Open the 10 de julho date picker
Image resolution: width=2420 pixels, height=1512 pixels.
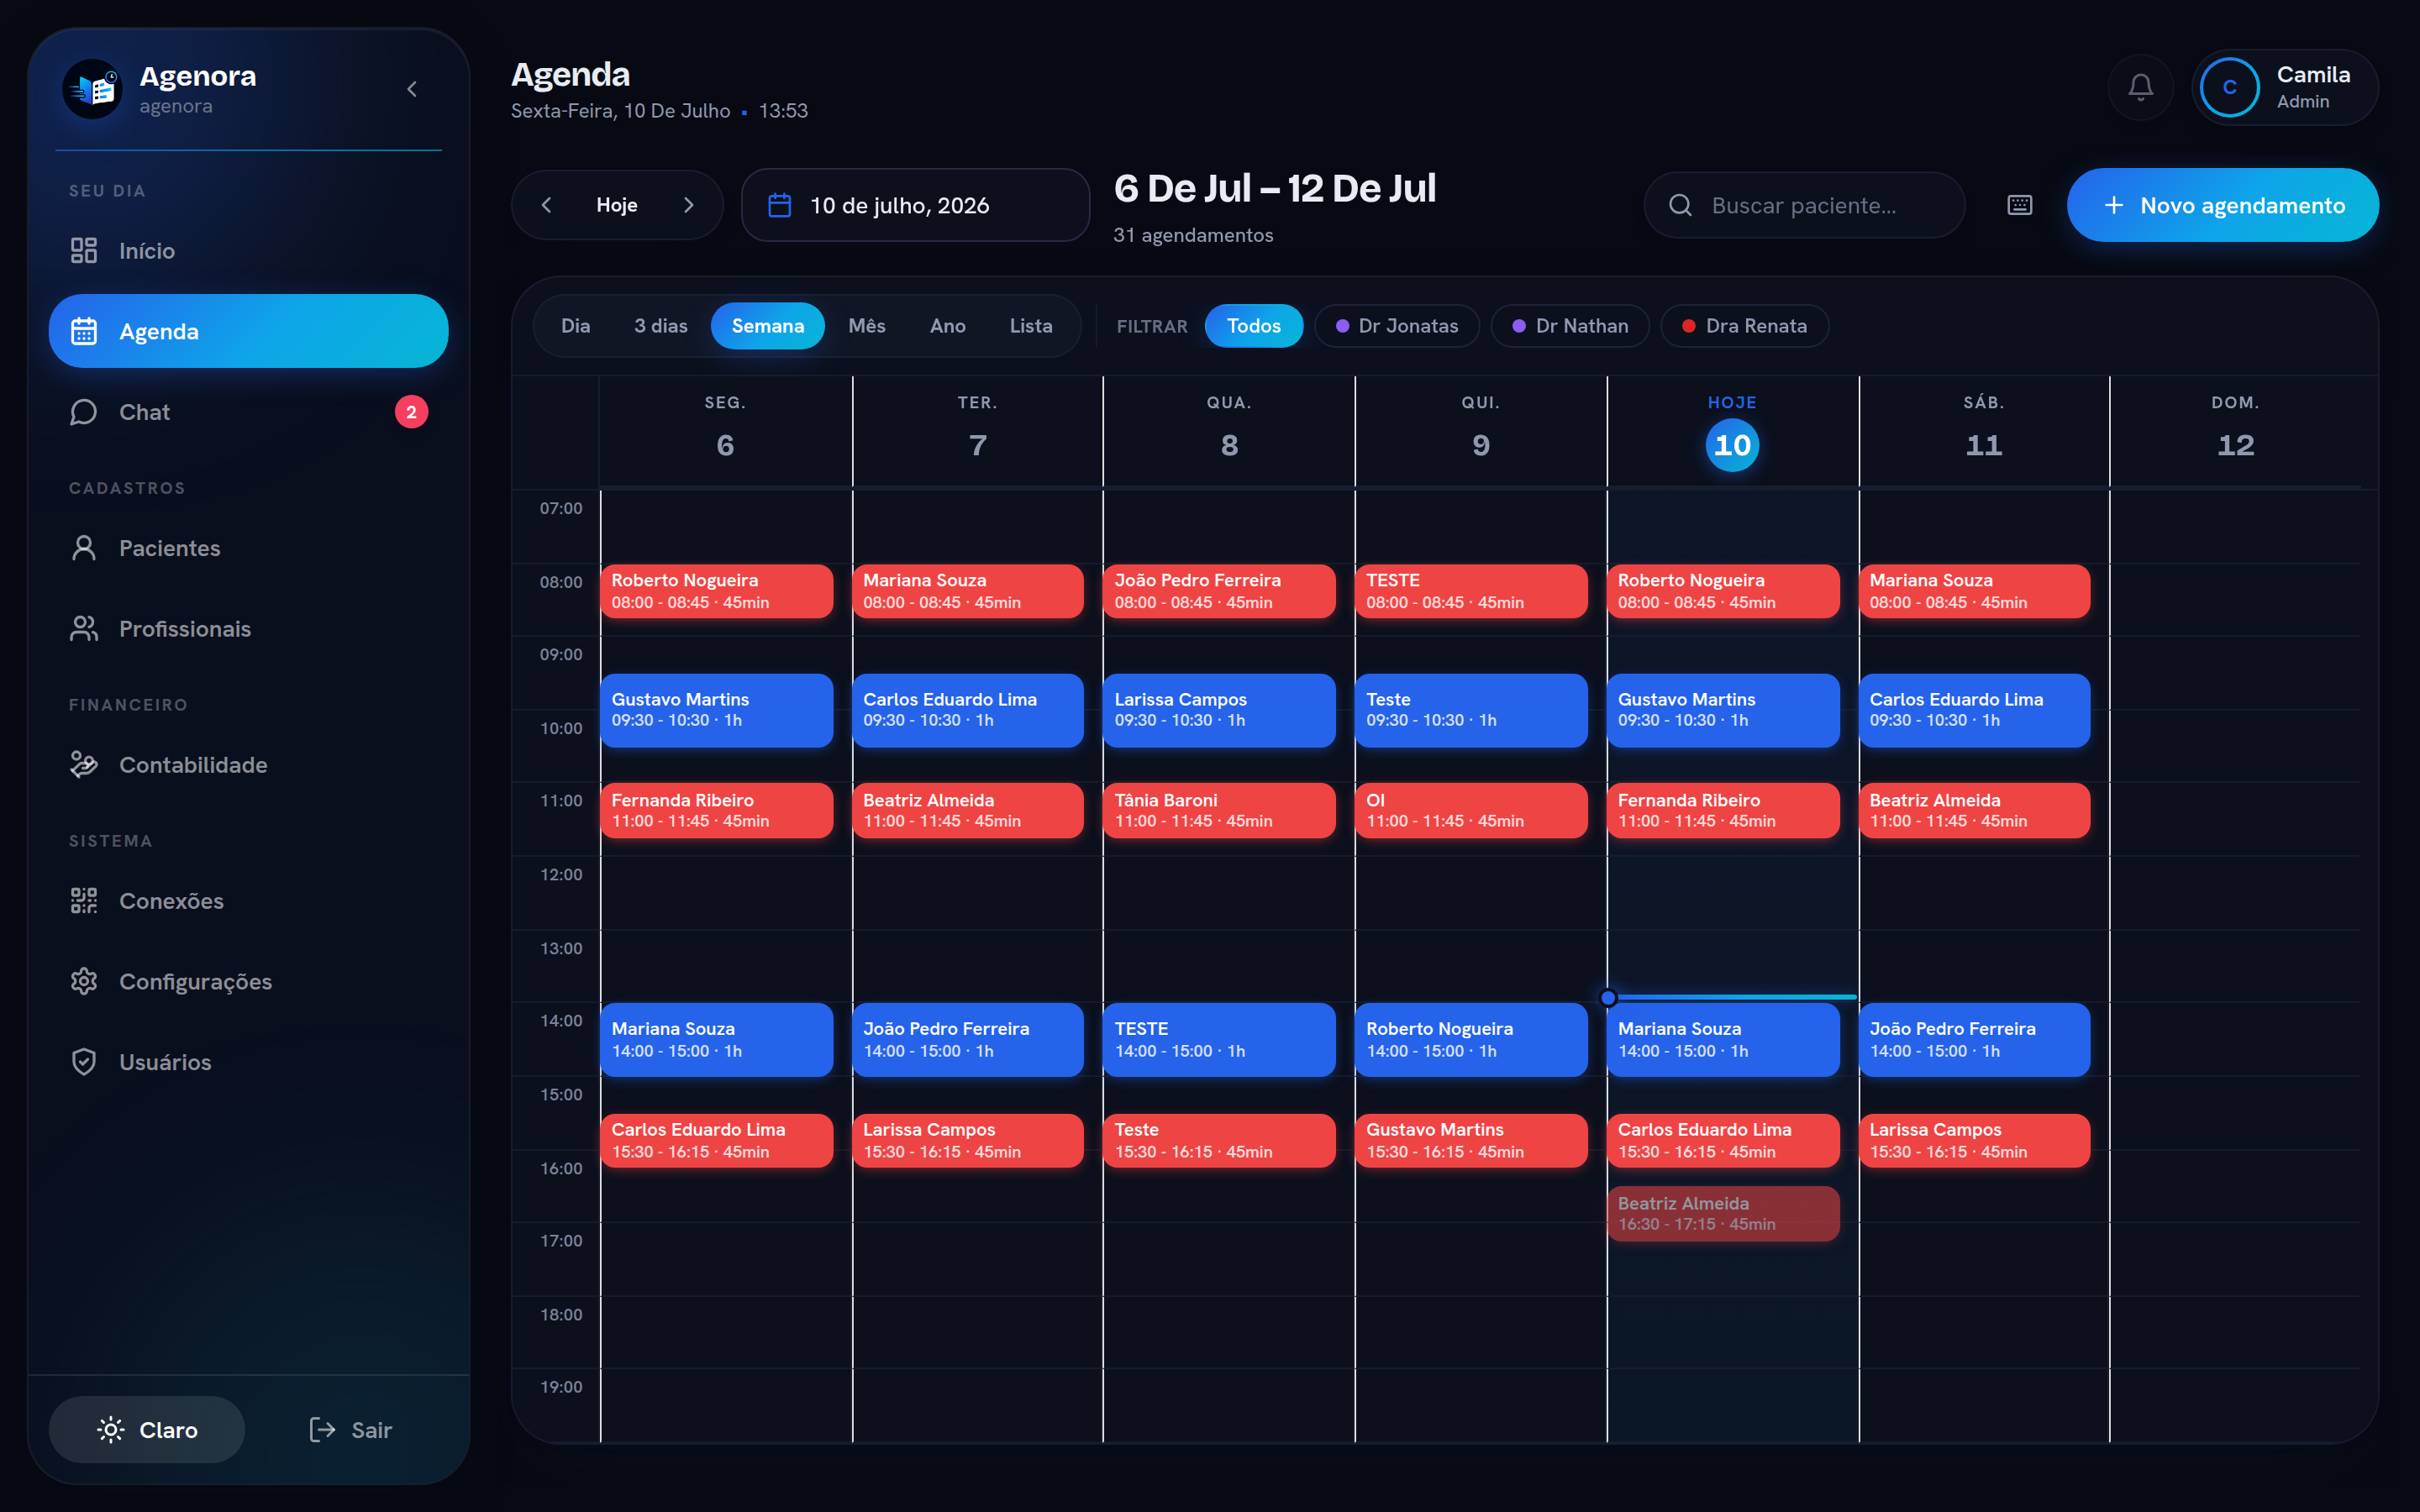(915, 205)
